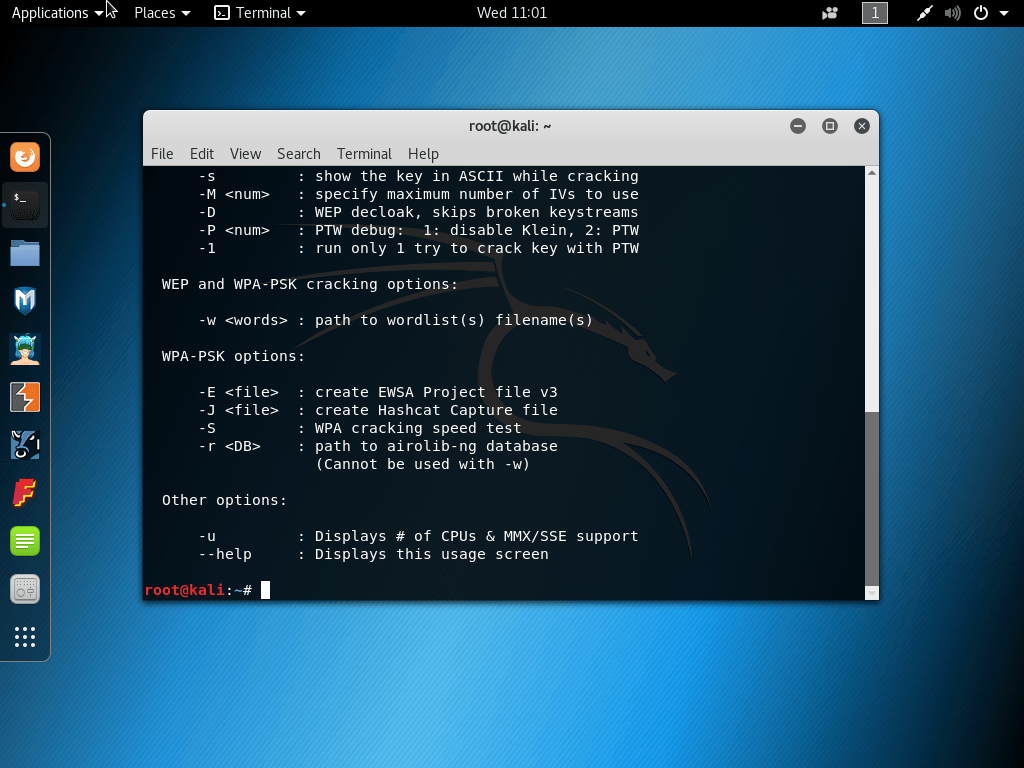Screen dimensions: 1024x768
Task: Click the '-1' run only 1 try line
Action: point(419,248)
